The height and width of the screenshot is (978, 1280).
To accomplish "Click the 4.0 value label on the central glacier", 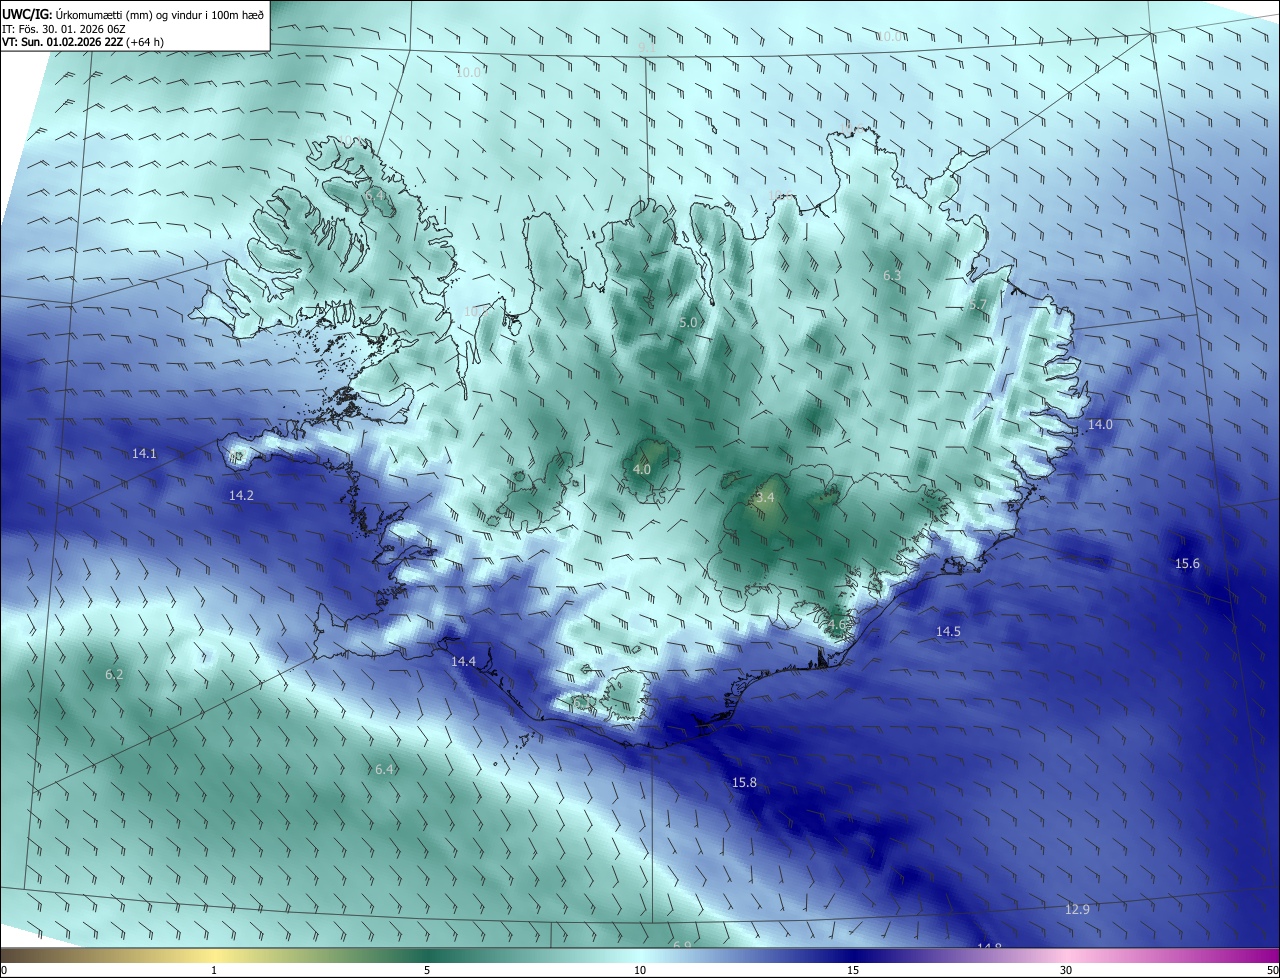I will click(x=642, y=469).
